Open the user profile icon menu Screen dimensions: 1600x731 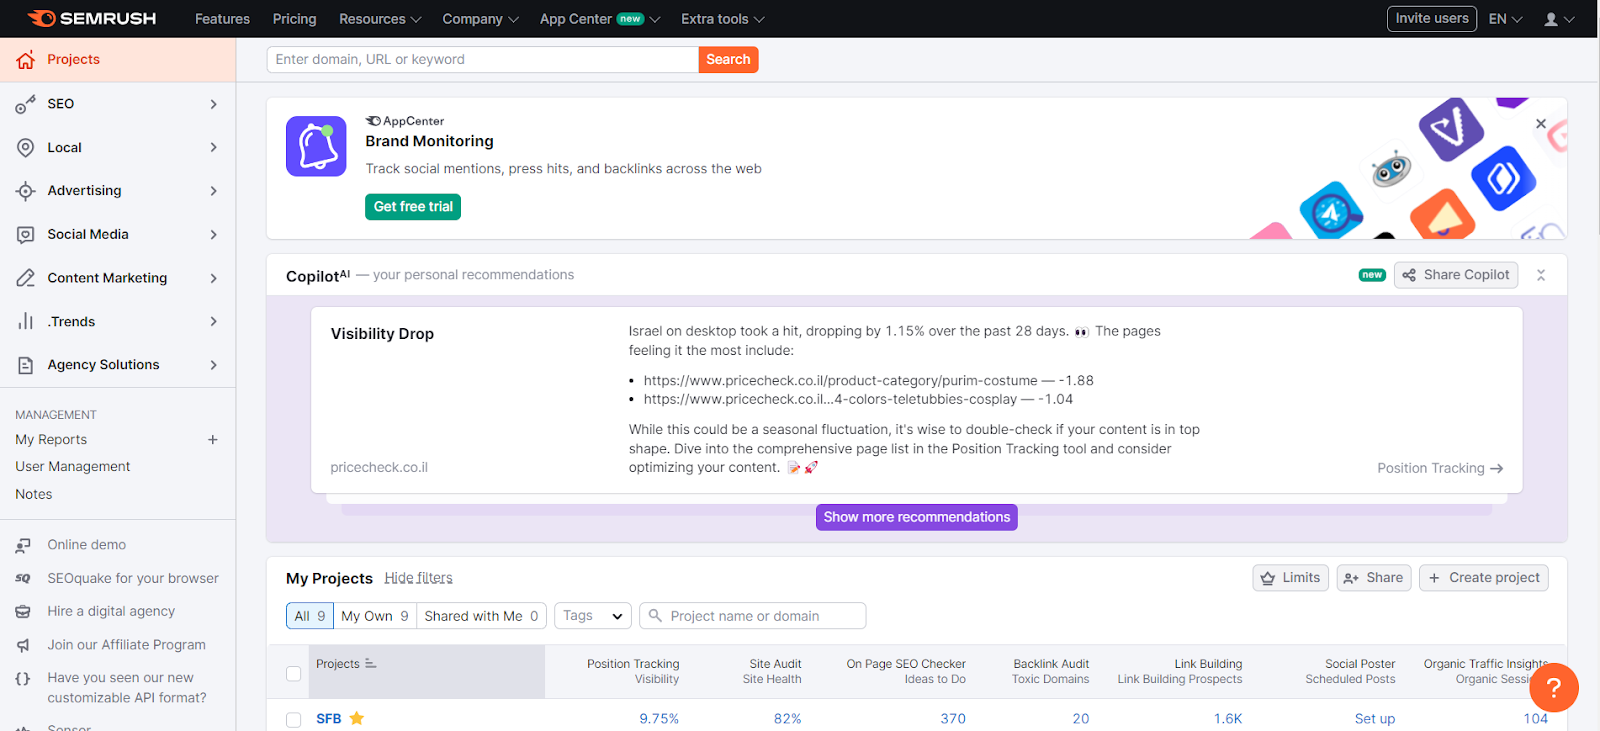click(1559, 19)
